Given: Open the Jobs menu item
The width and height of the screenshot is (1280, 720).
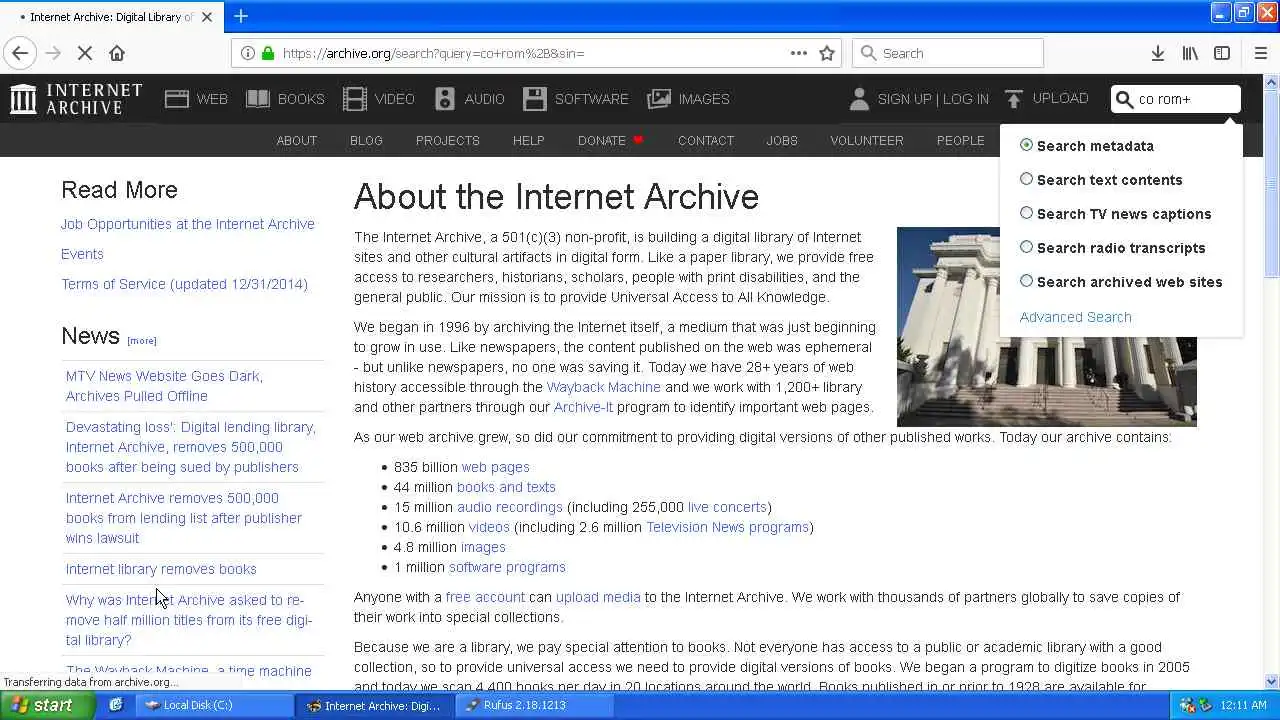Looking at the screenshot, I should [x=782, y=140].
